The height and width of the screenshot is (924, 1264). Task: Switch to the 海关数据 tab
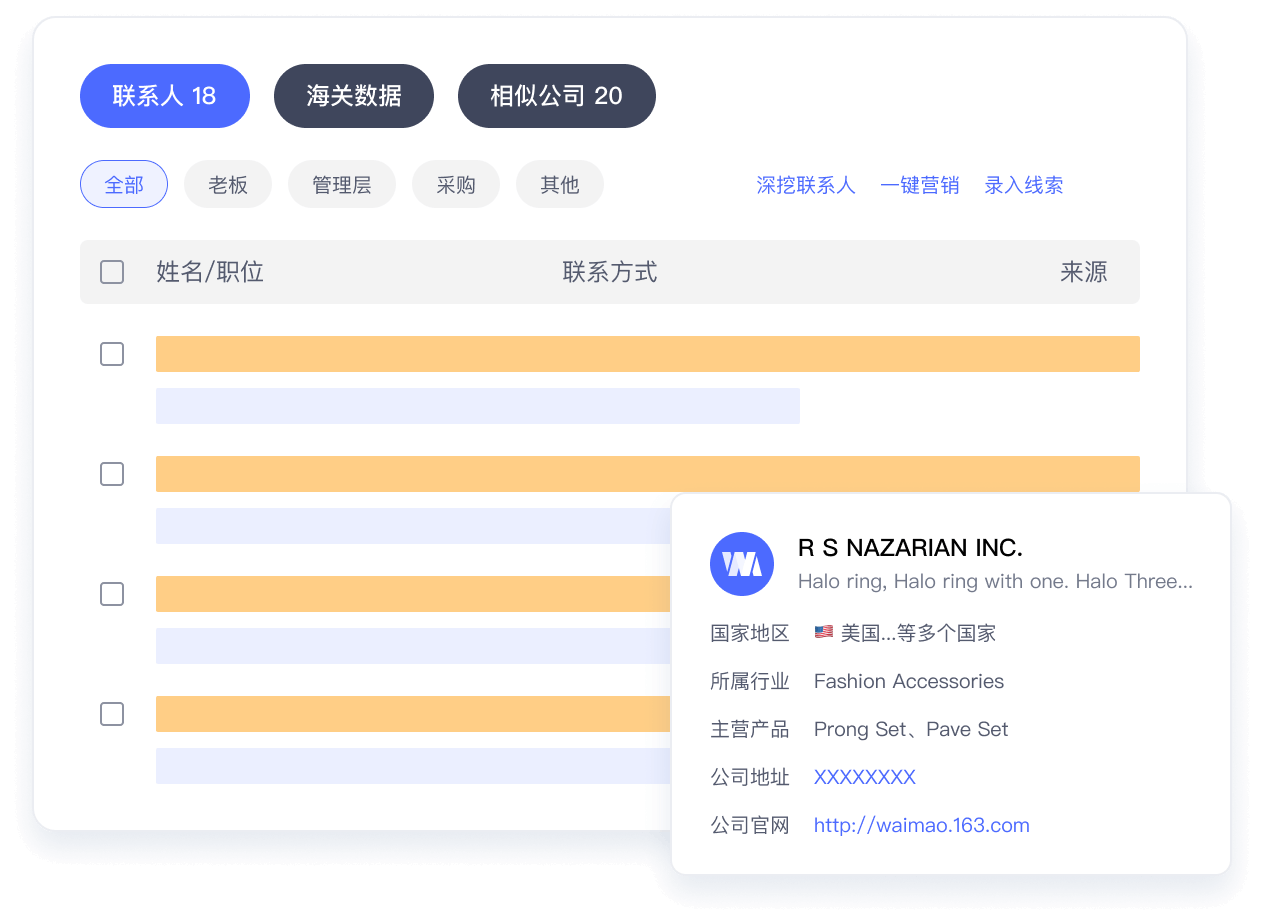coord(353,95)
